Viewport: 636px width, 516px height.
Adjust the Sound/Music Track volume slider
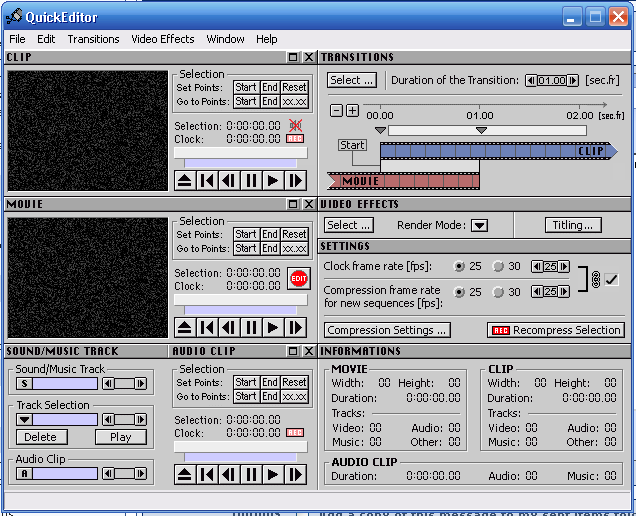click(123, 384)
